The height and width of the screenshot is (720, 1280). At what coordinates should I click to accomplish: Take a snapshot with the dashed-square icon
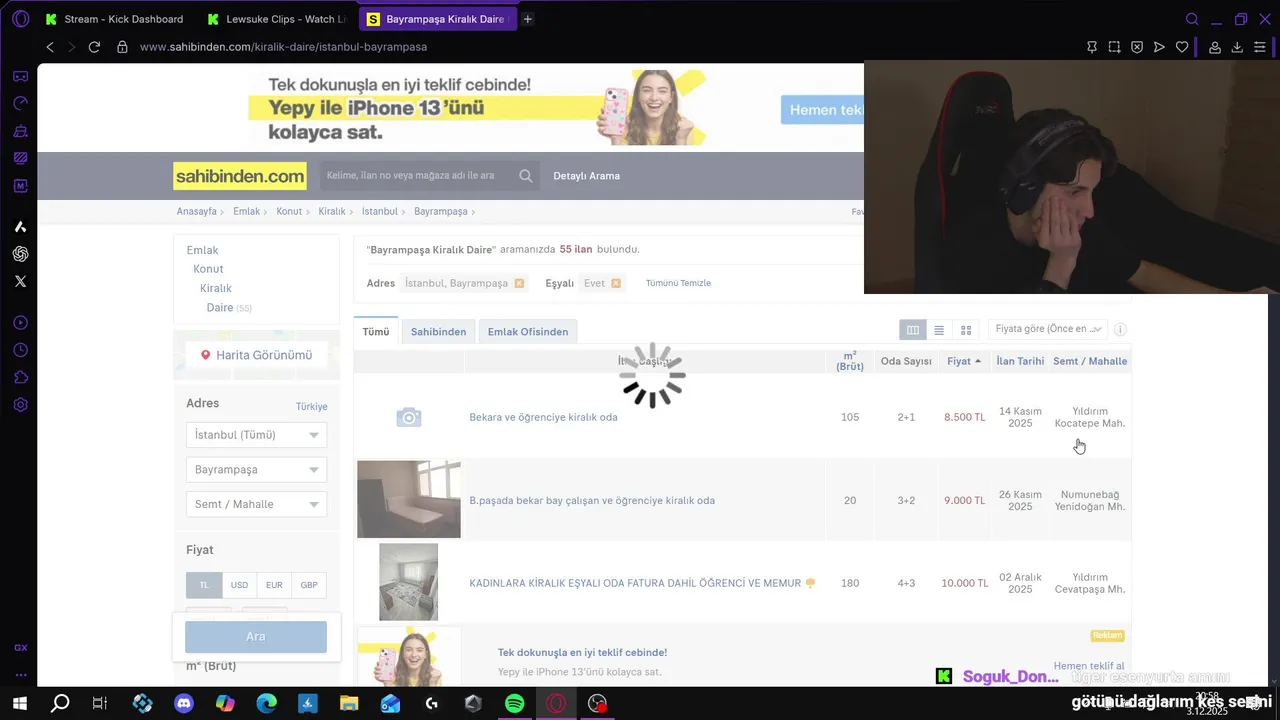(x=1114, y=47)
